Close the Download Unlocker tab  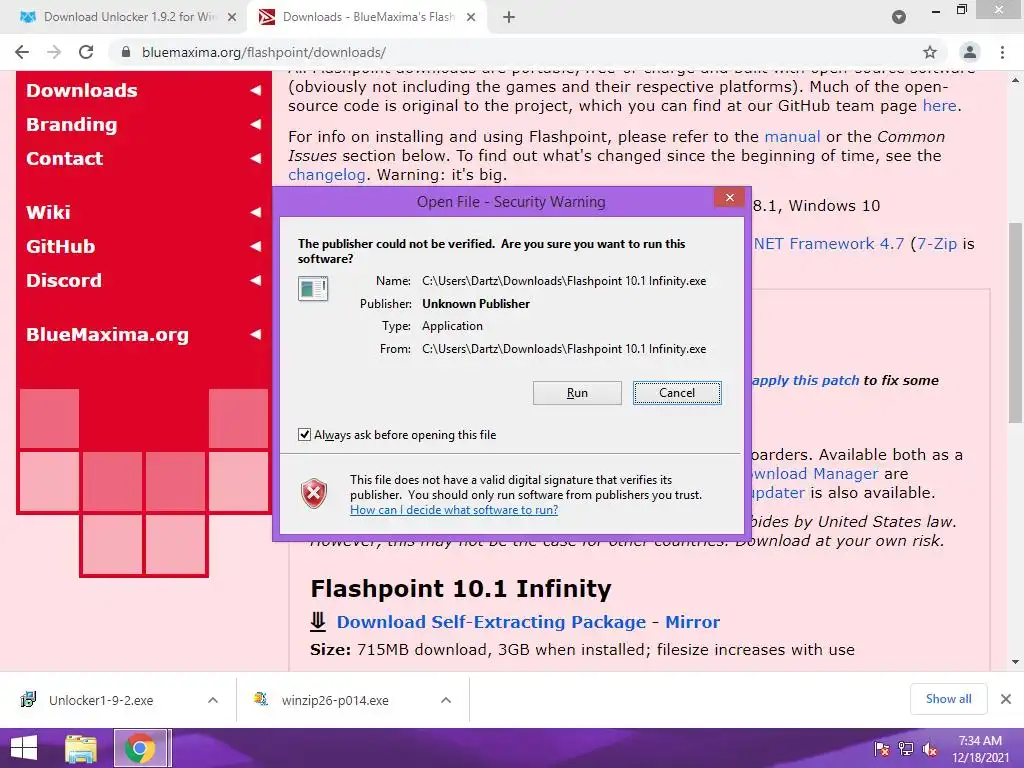tap(232, 17)
